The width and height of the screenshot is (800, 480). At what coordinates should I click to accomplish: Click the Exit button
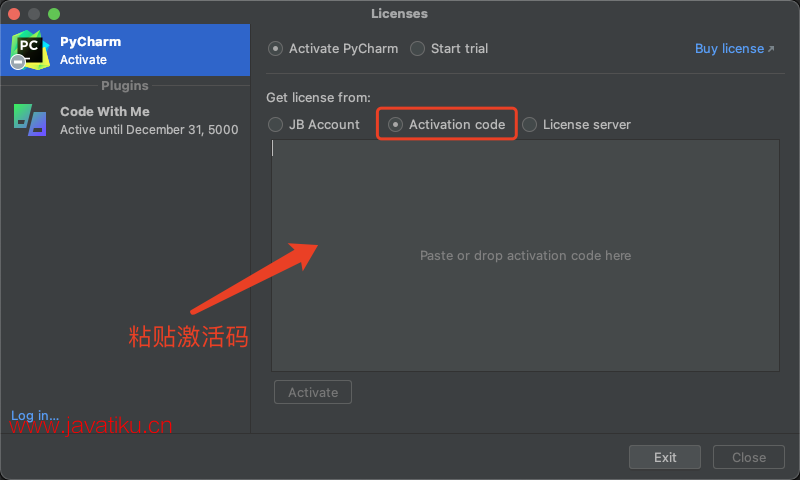click(x=665, y=457)
